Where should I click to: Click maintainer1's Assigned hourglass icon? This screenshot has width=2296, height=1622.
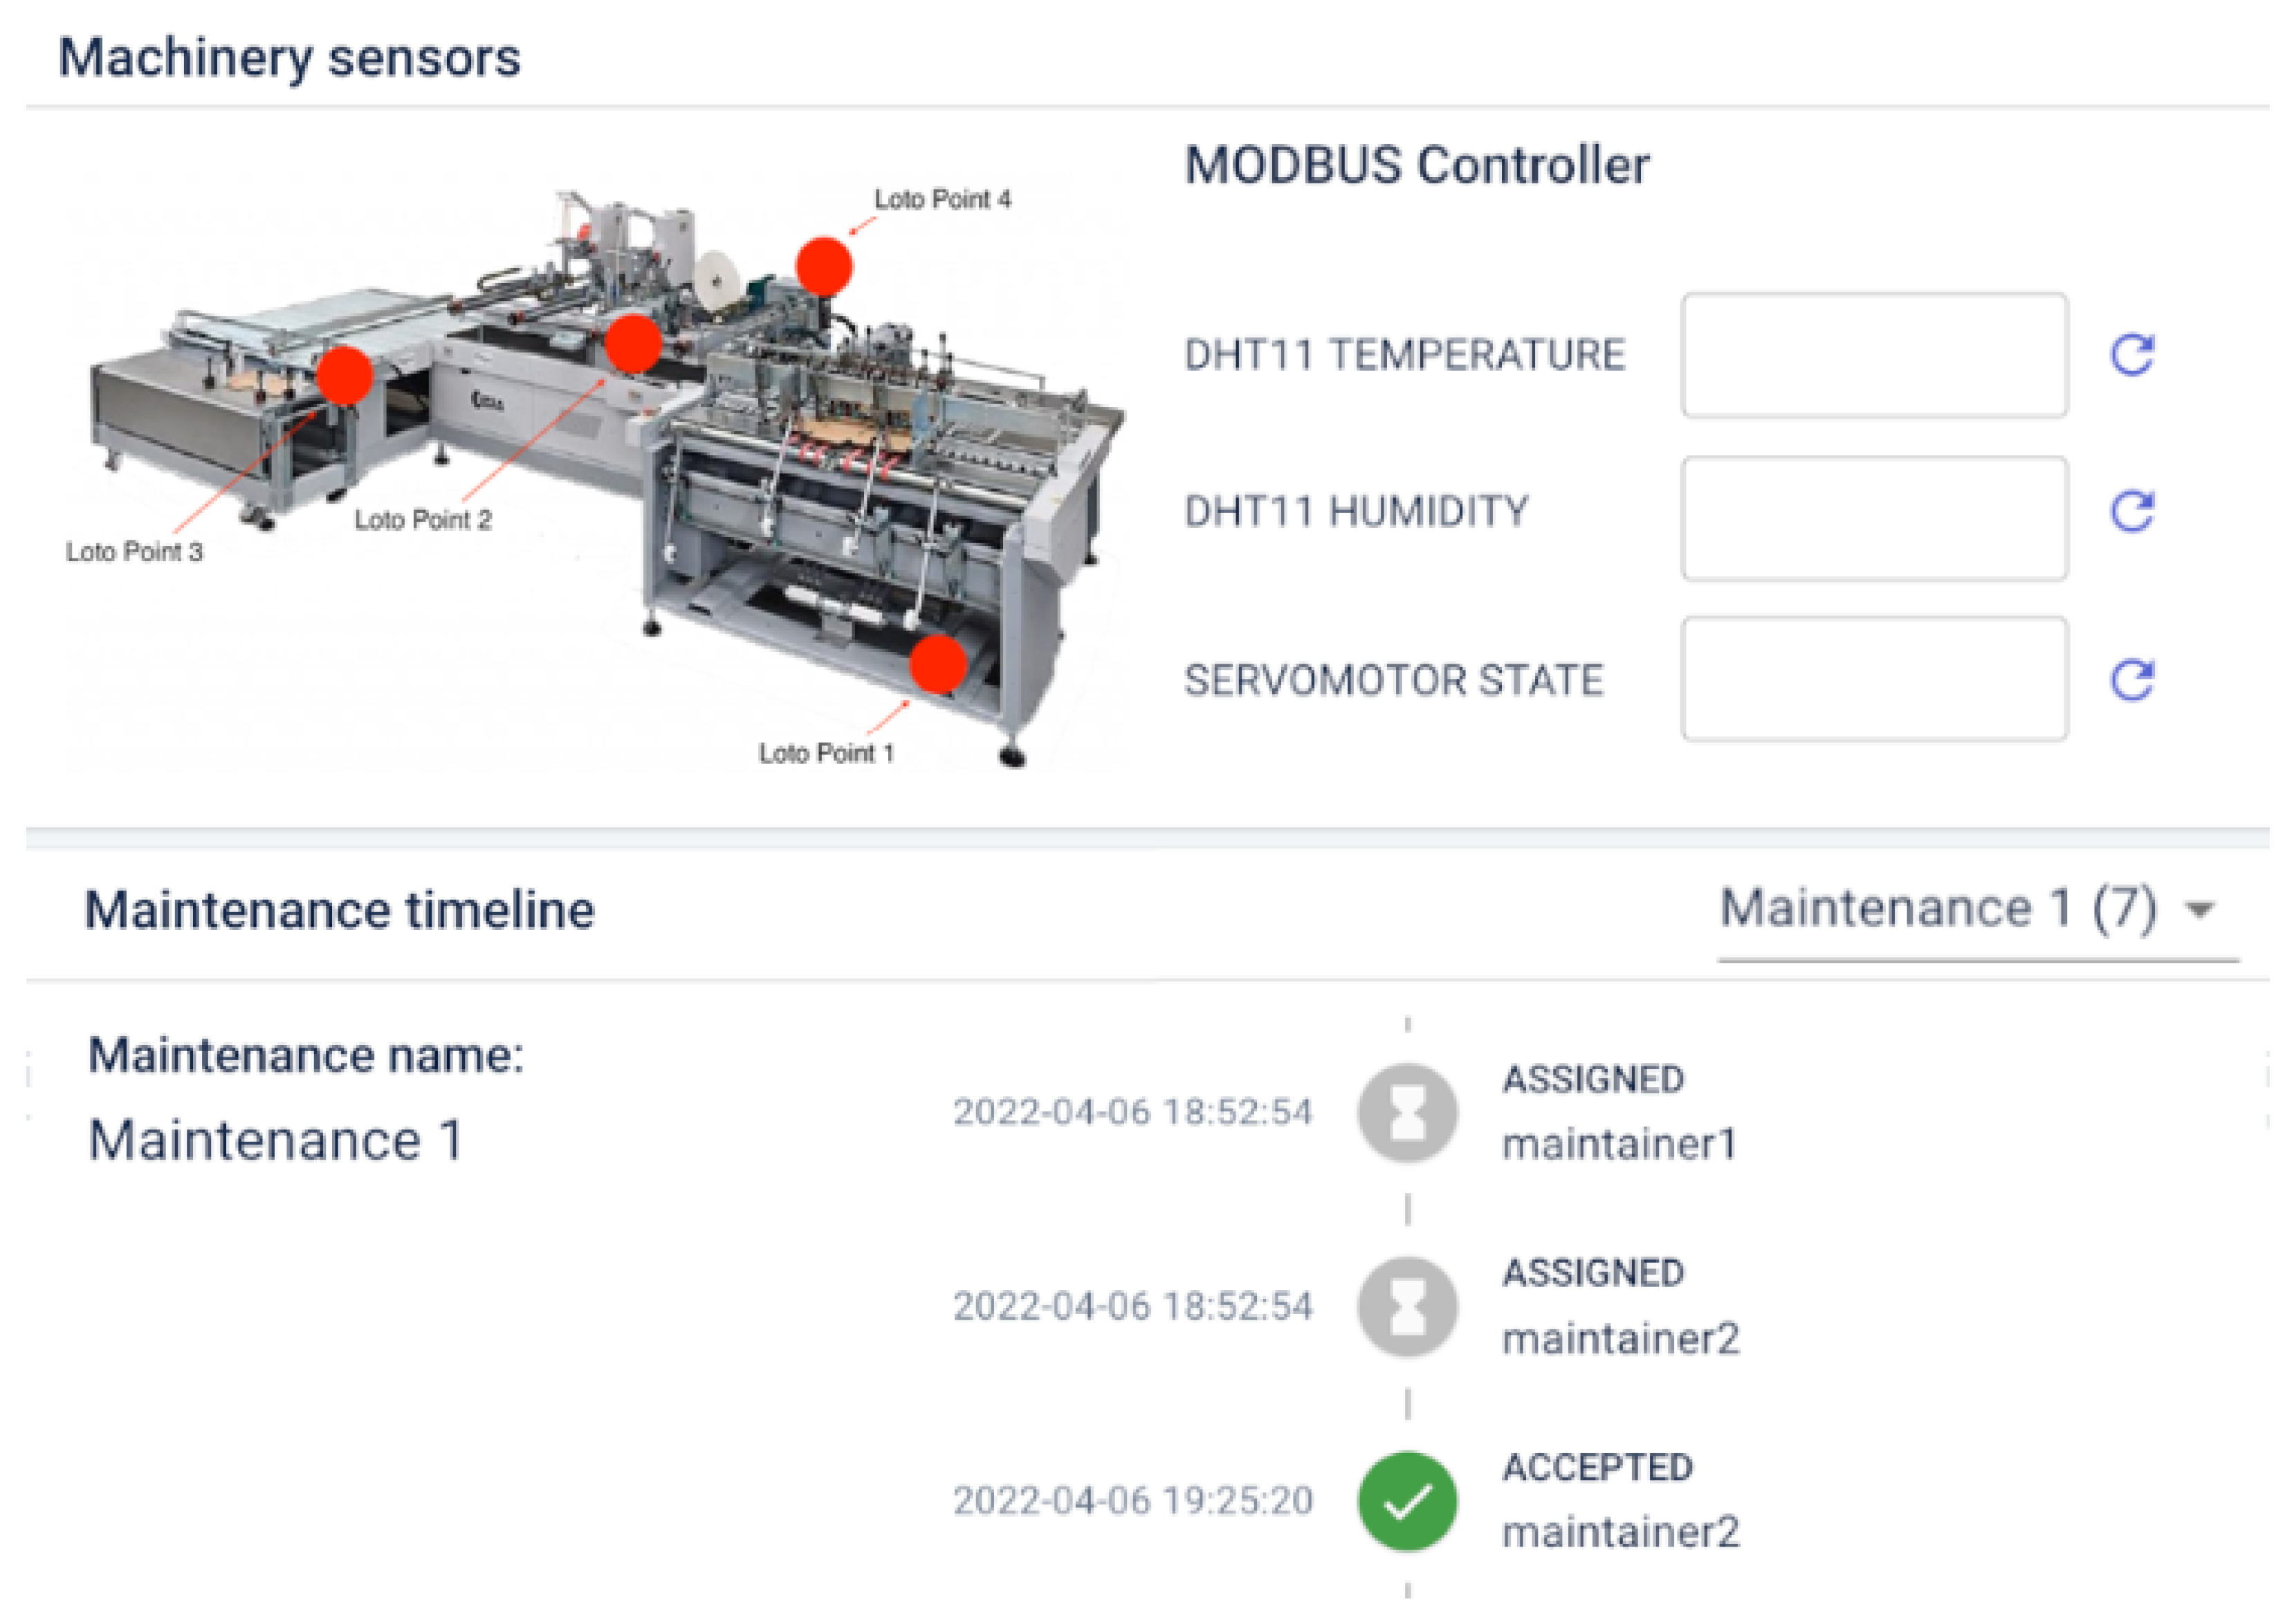pyautogui.click(x=1407, y=1112)
